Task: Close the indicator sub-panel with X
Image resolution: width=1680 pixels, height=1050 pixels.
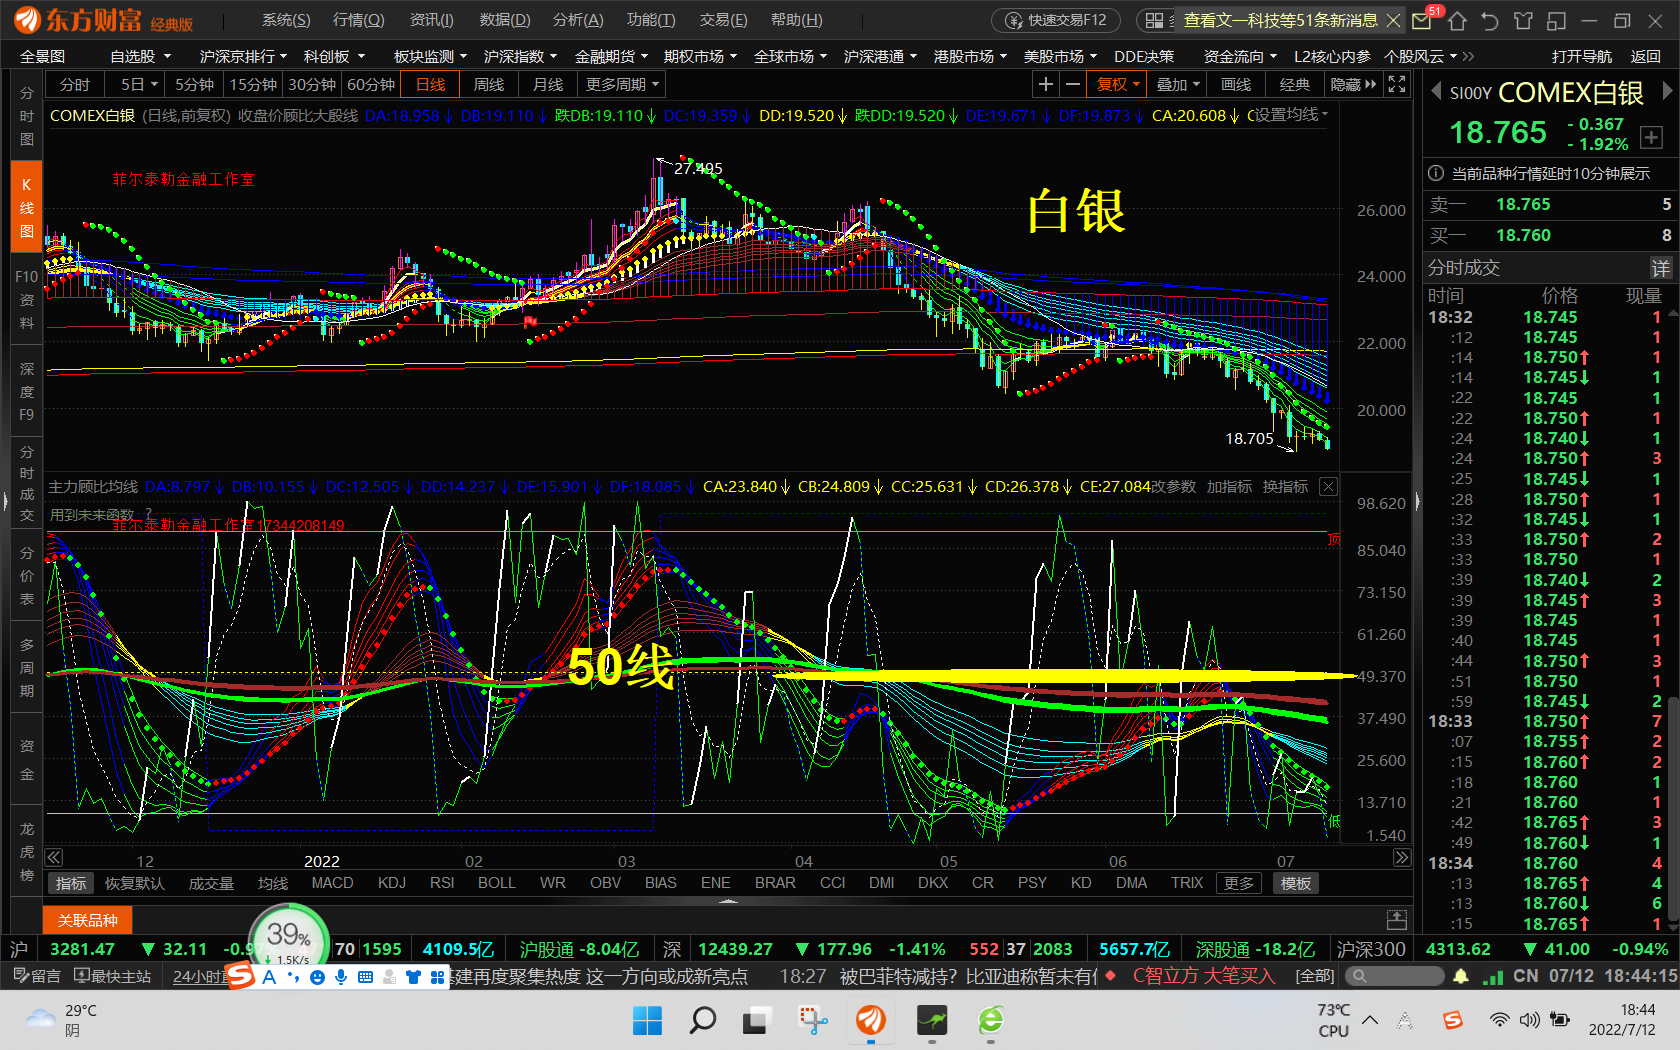Action: click(x=1328, y=487)
